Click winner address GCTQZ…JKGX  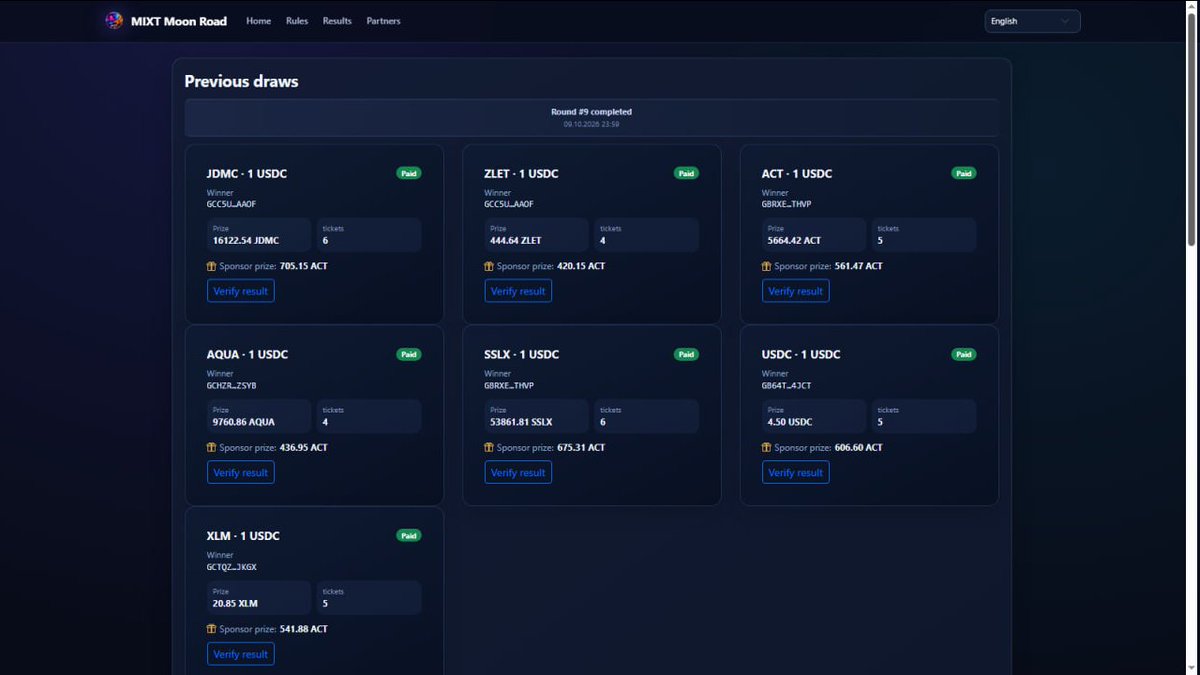coord(231,567)
